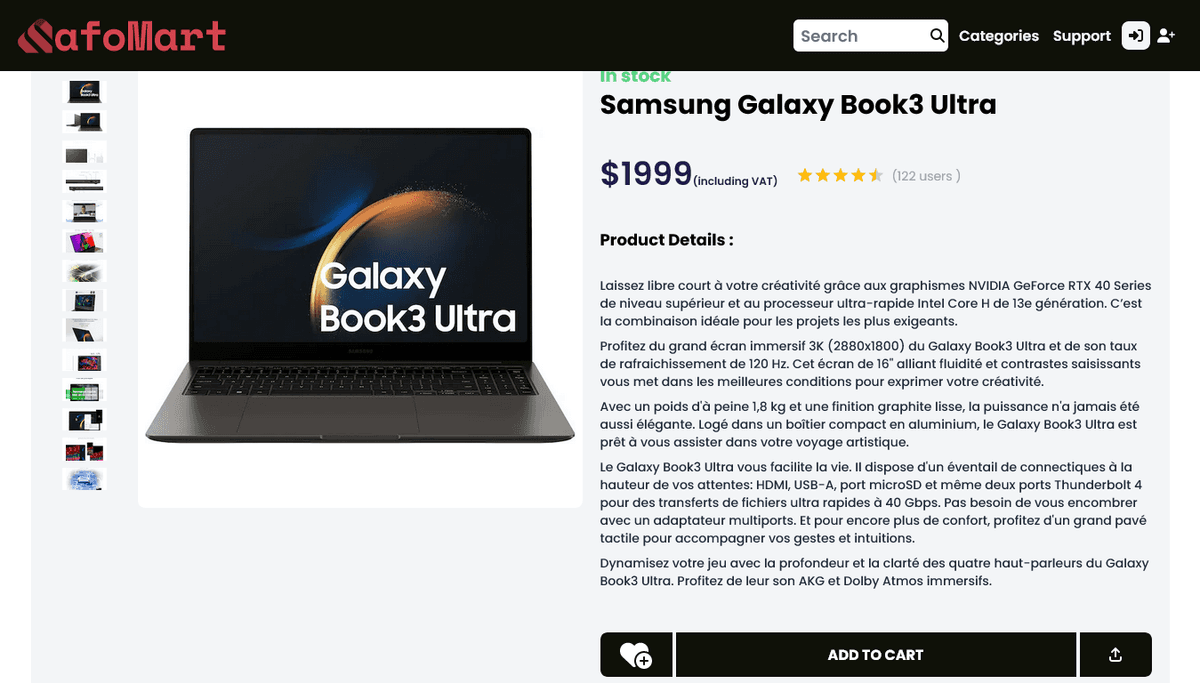Viewport: 1200px width, 683px height.
Task: Type in the Search field
Action: point(860,36)
